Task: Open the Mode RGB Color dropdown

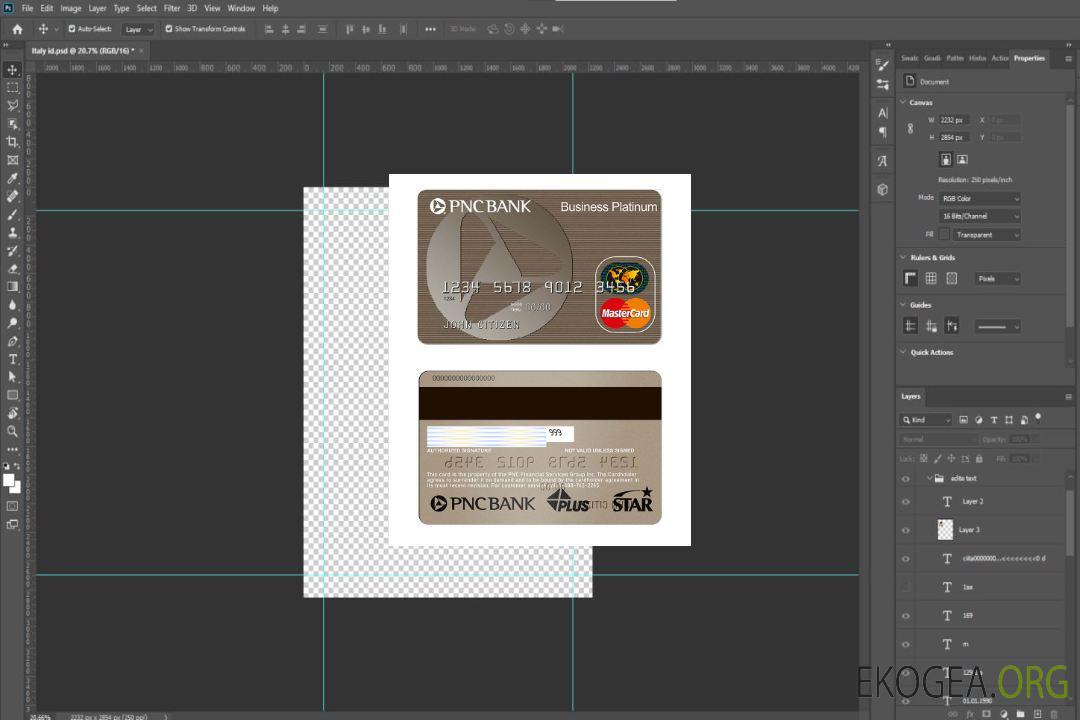Action: tap(979, 198)
